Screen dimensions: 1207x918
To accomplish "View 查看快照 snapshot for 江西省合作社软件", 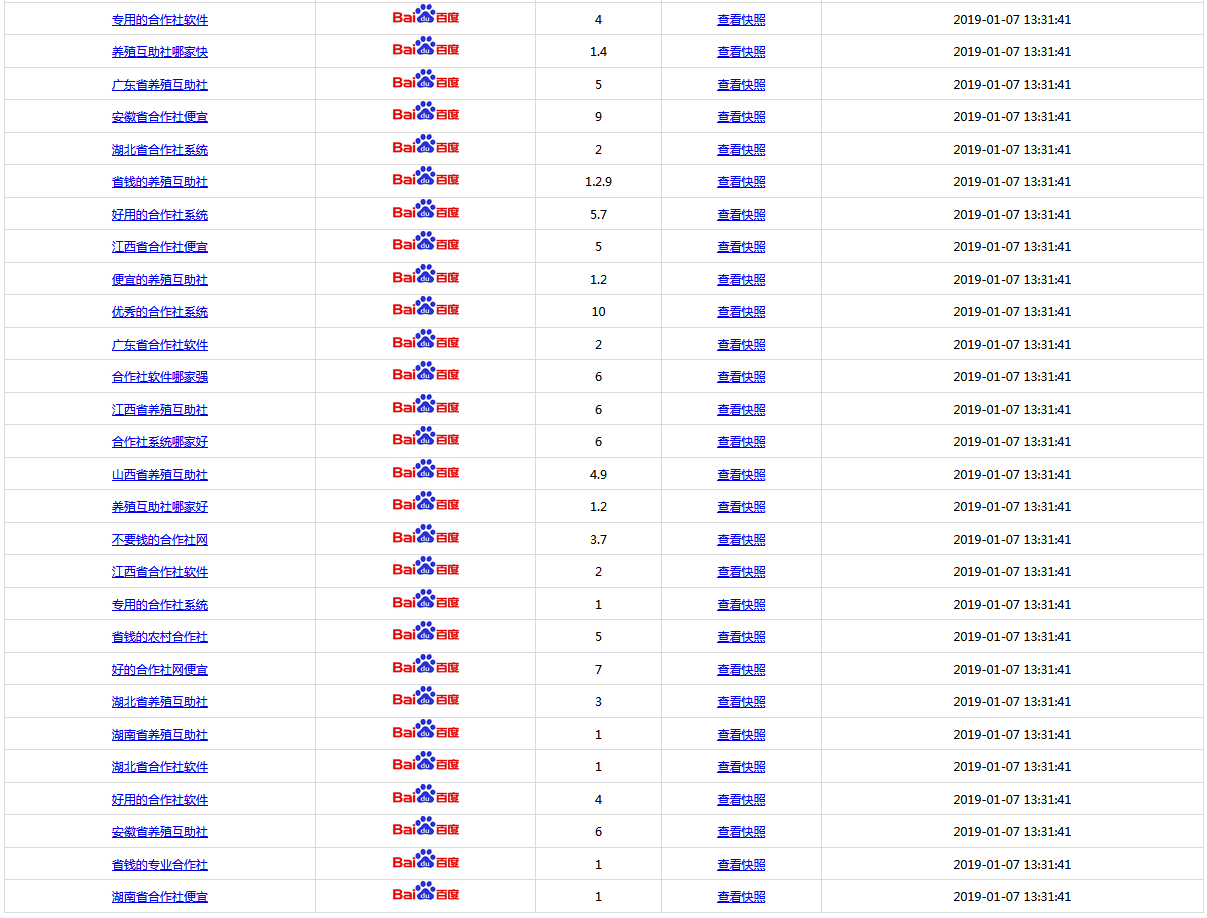I will (x=741, y=572).
